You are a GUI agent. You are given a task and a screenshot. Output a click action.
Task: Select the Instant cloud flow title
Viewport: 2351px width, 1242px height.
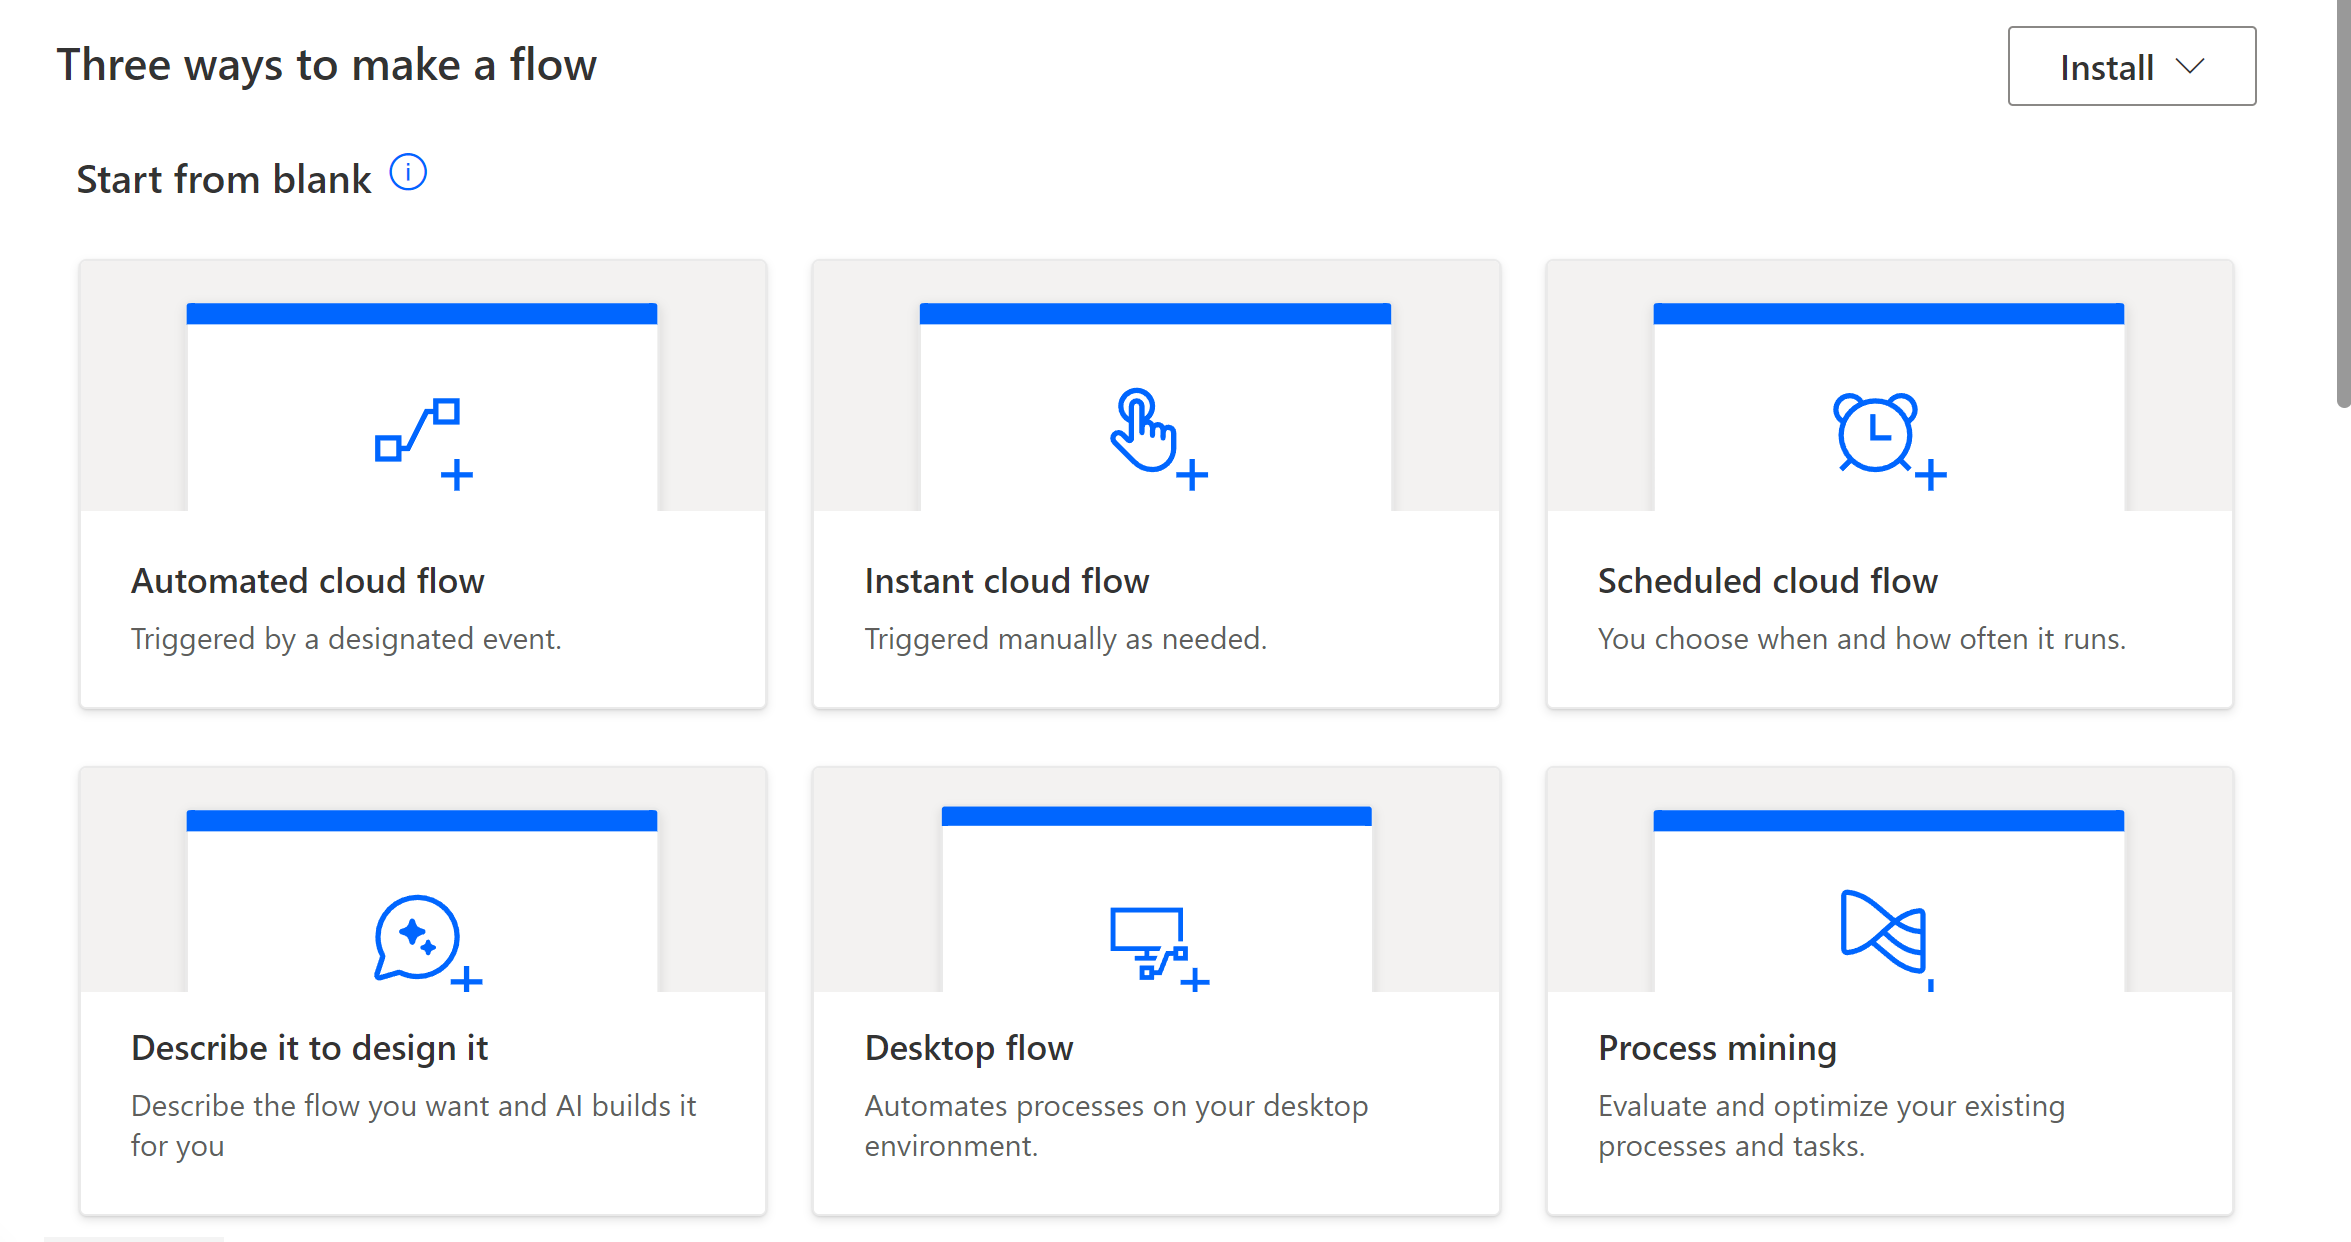[x=1007, y=581]
